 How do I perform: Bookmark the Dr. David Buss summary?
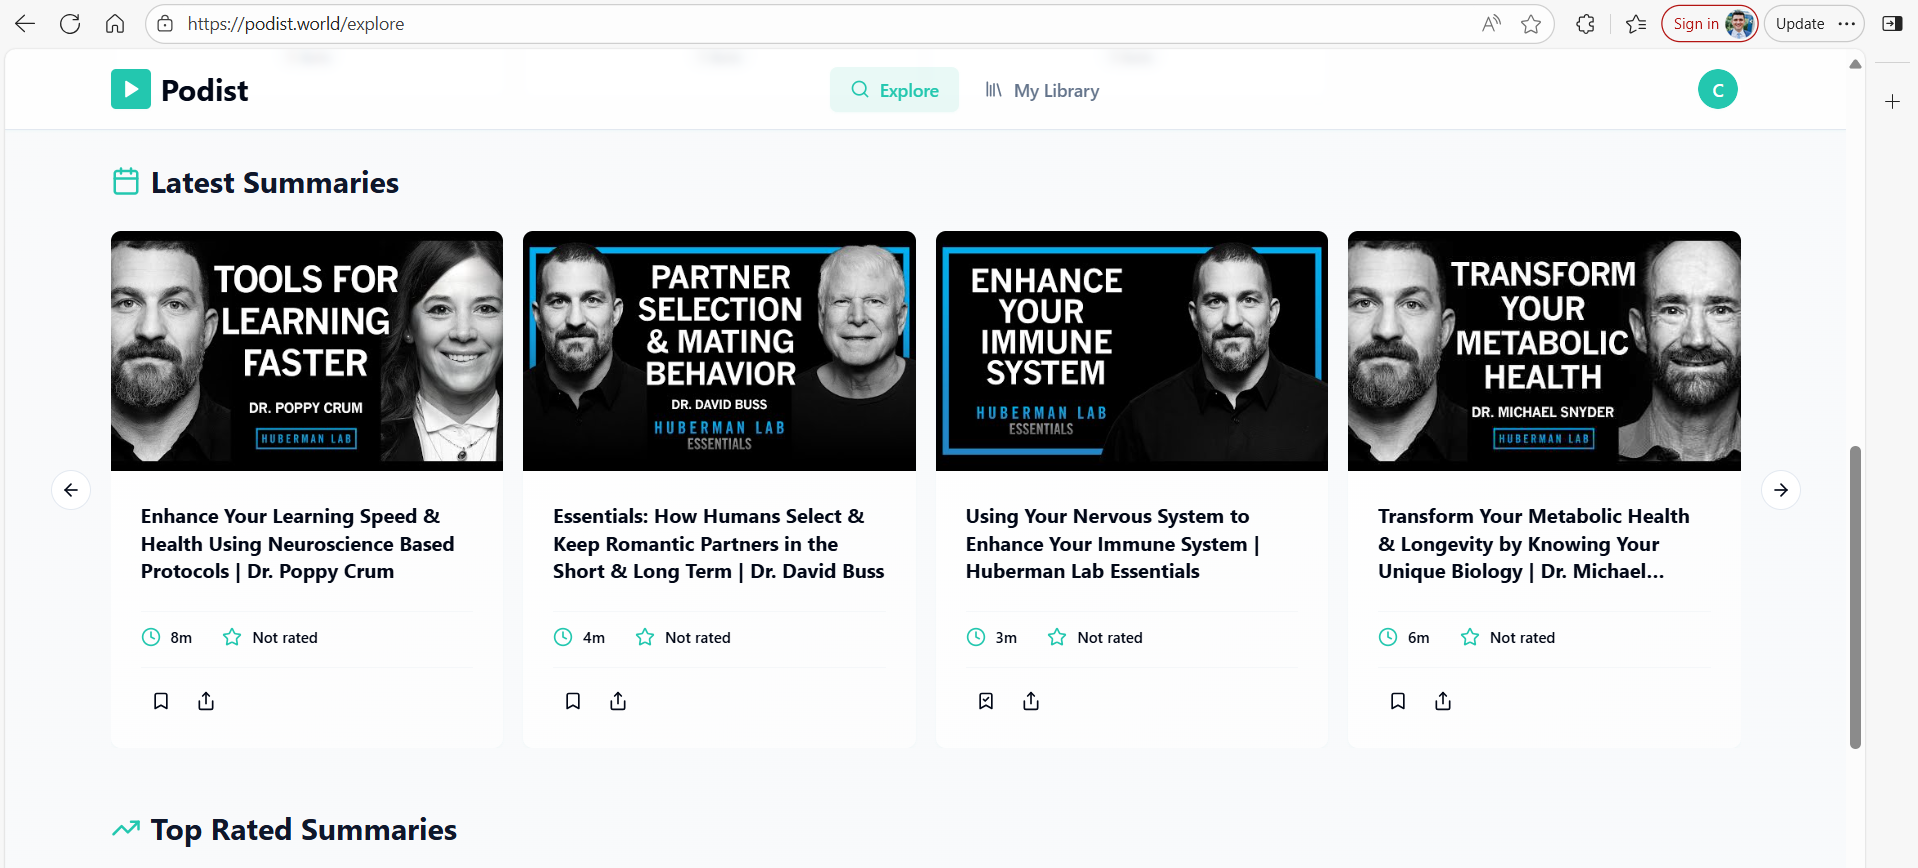[573, 701]
